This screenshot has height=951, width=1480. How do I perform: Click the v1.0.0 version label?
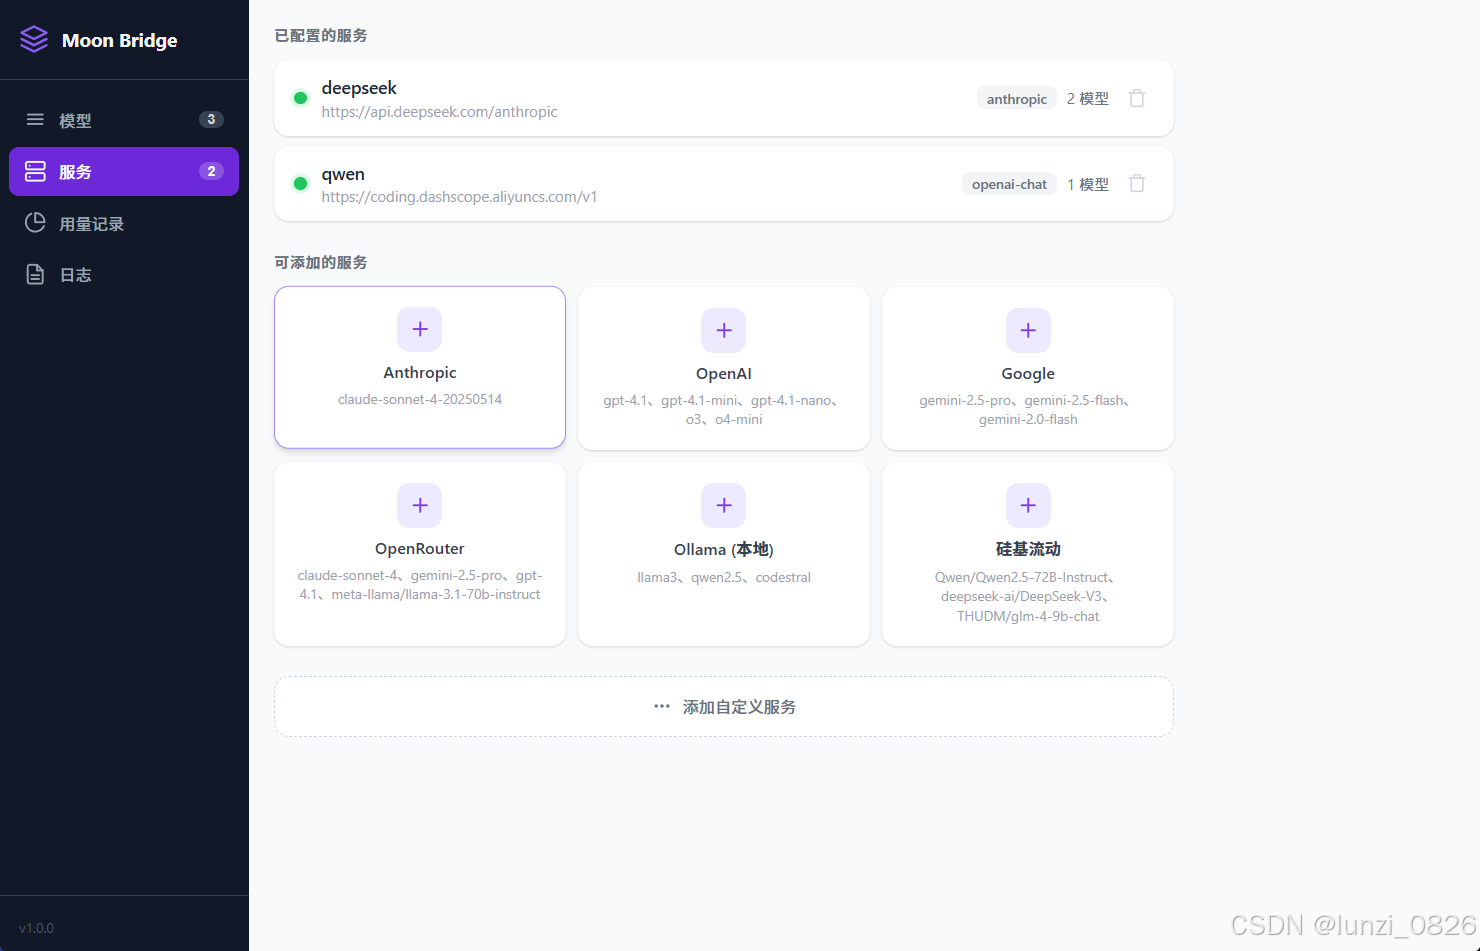point(37,928)
